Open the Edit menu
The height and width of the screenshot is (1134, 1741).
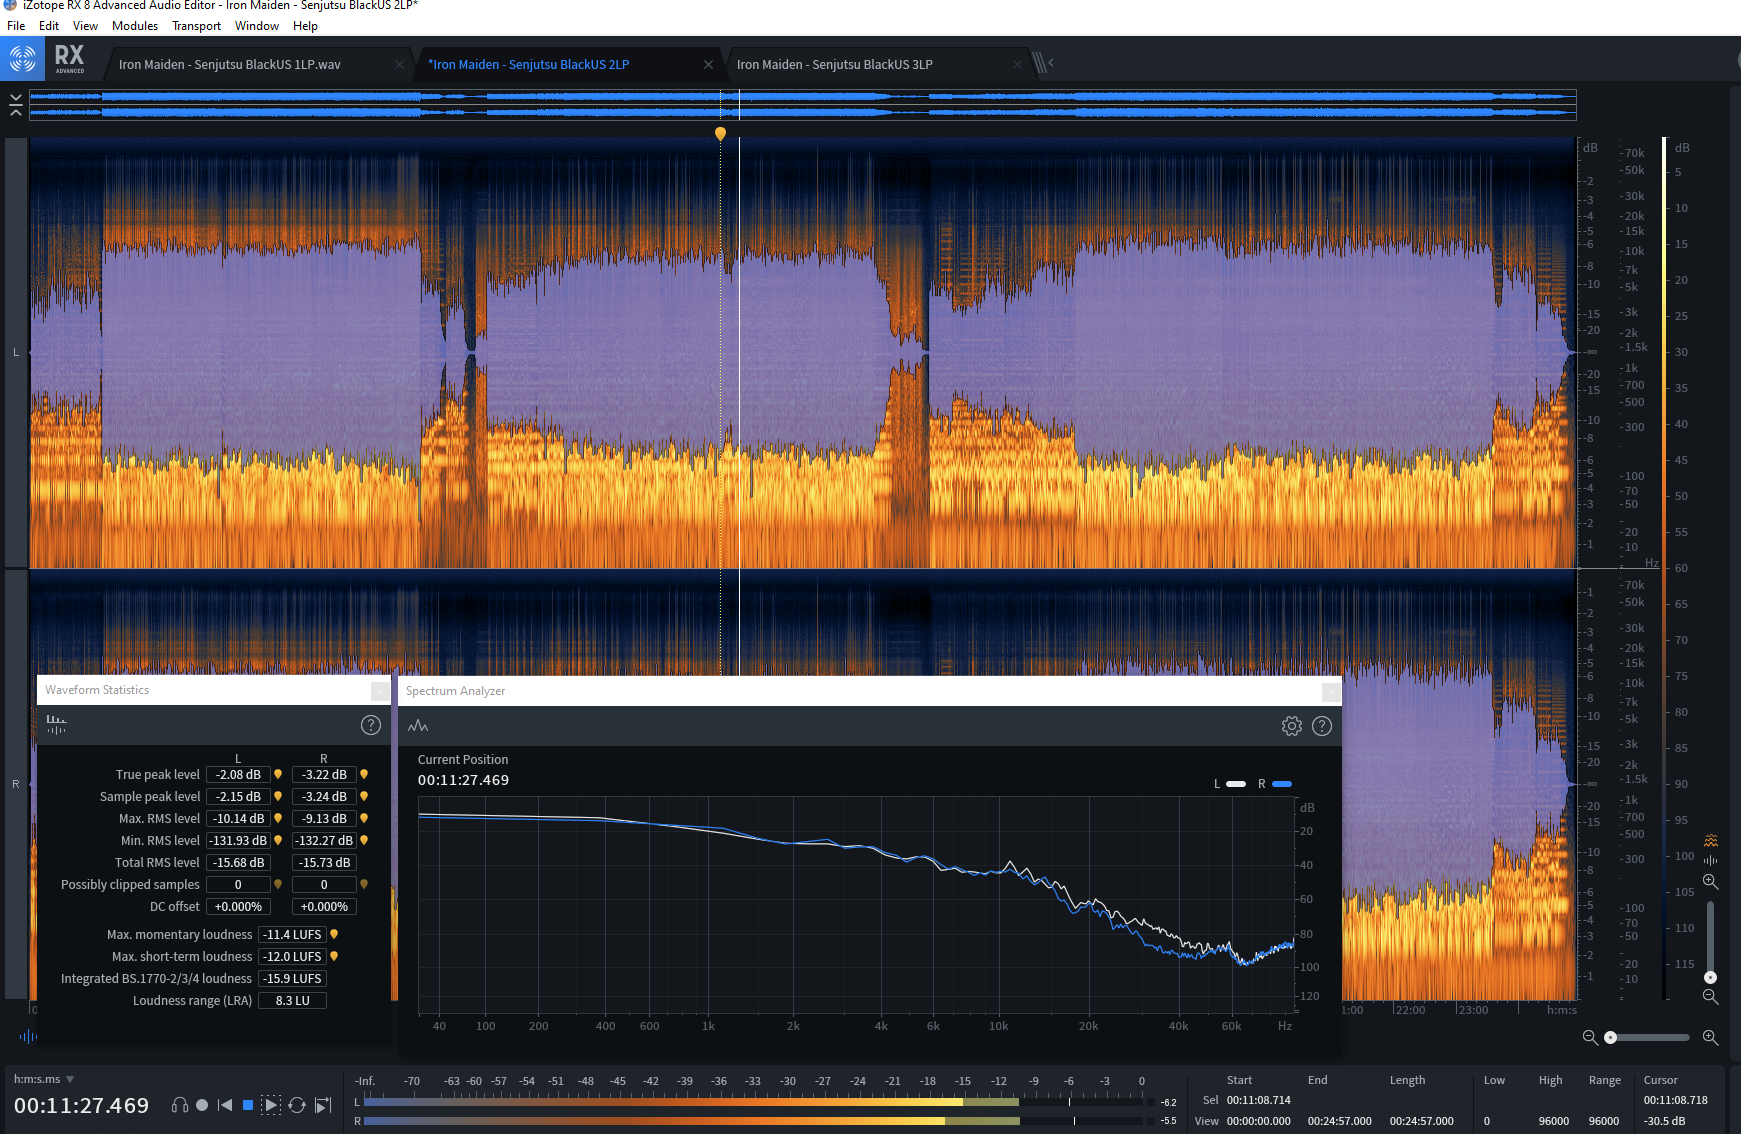tap(49, 26)
